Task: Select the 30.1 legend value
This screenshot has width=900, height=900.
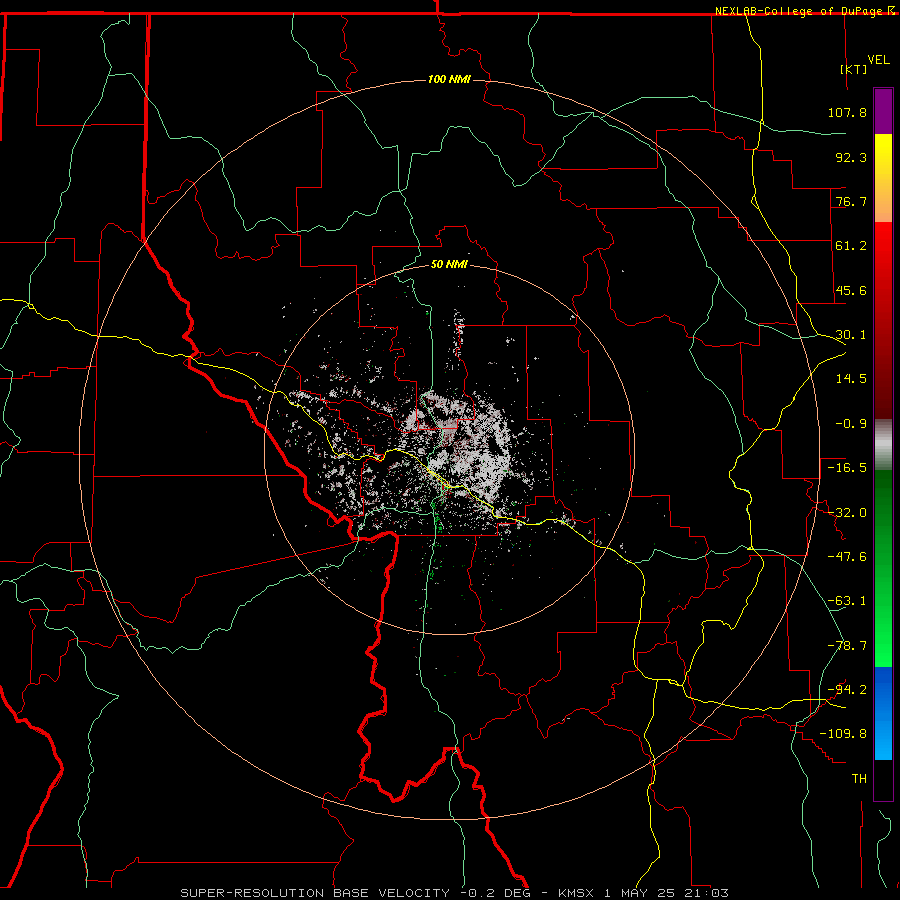Action: click(851, 335)
